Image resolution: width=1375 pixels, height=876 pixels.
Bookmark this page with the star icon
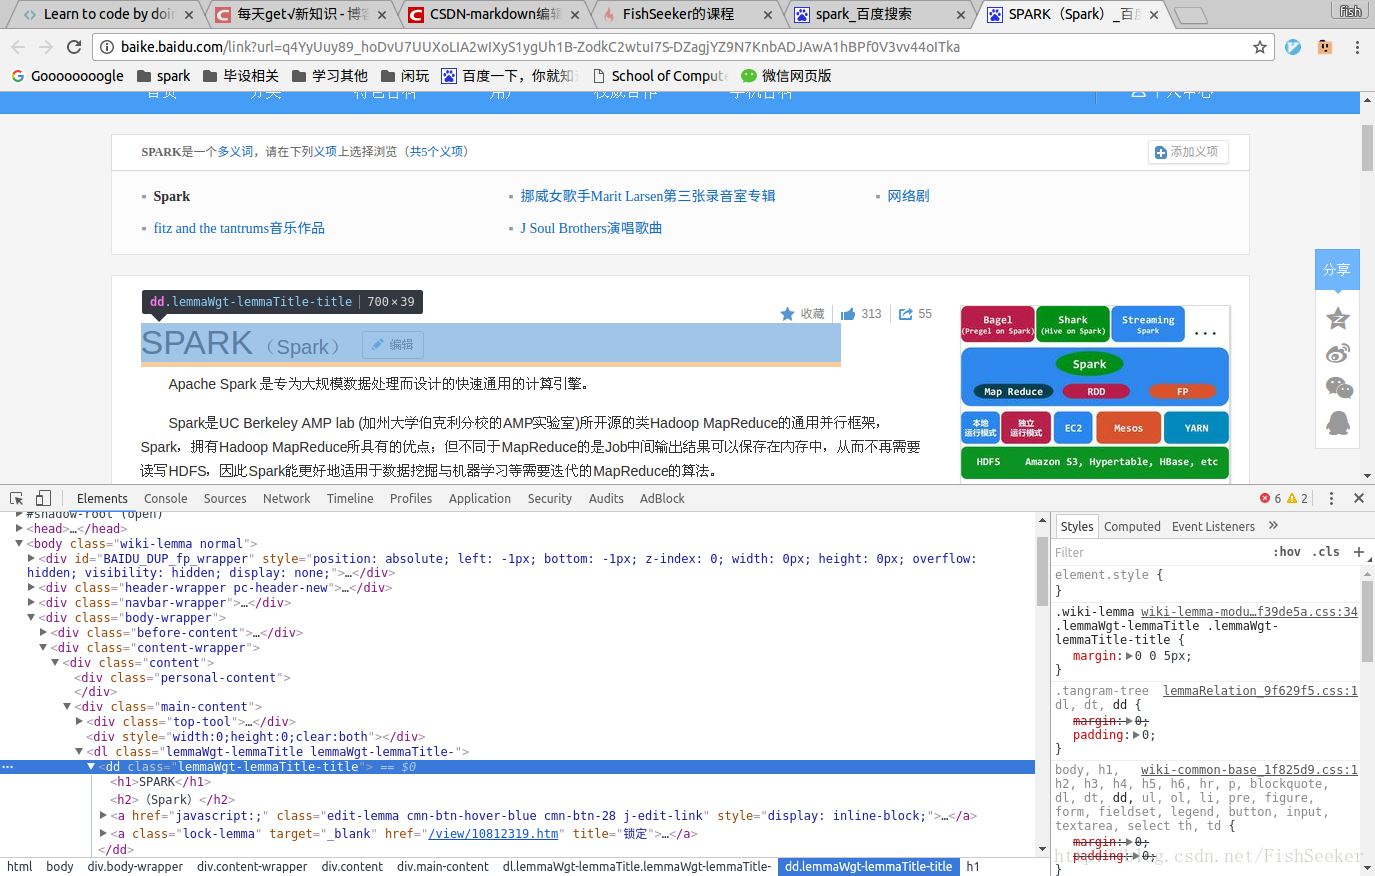click(x=1260, y=47)
